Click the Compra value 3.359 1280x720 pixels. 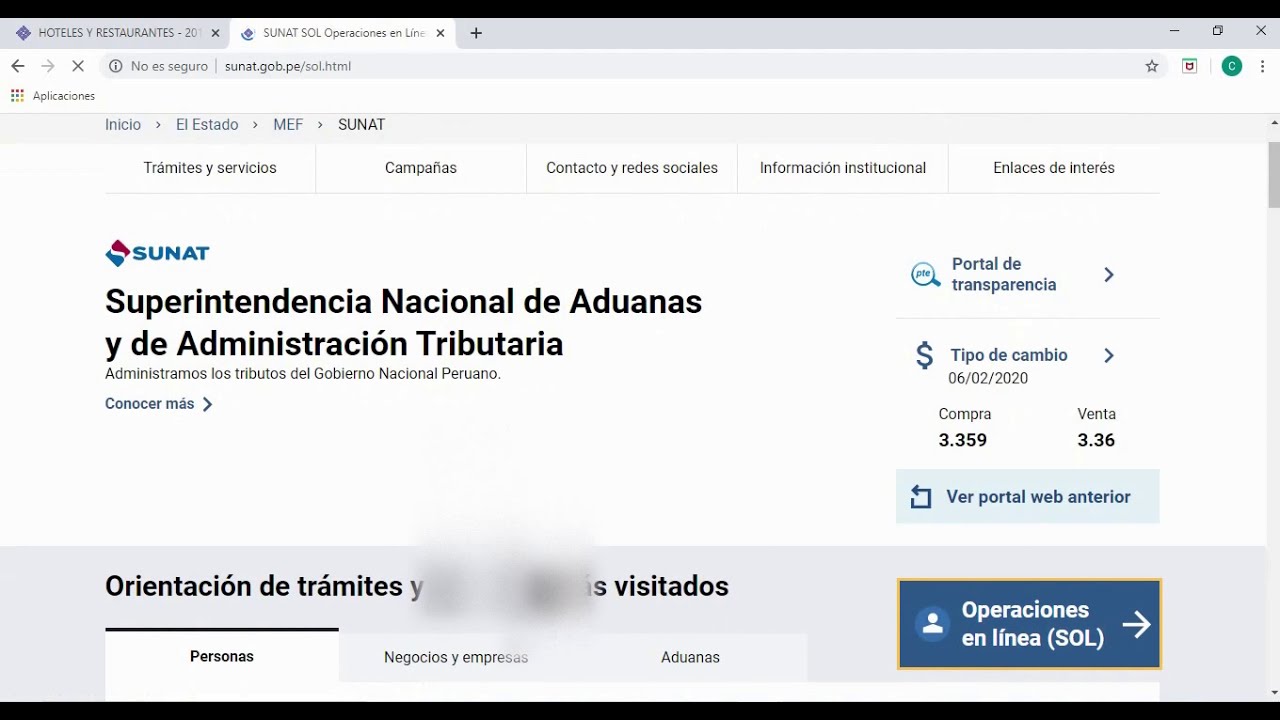(x=963, y=440)
